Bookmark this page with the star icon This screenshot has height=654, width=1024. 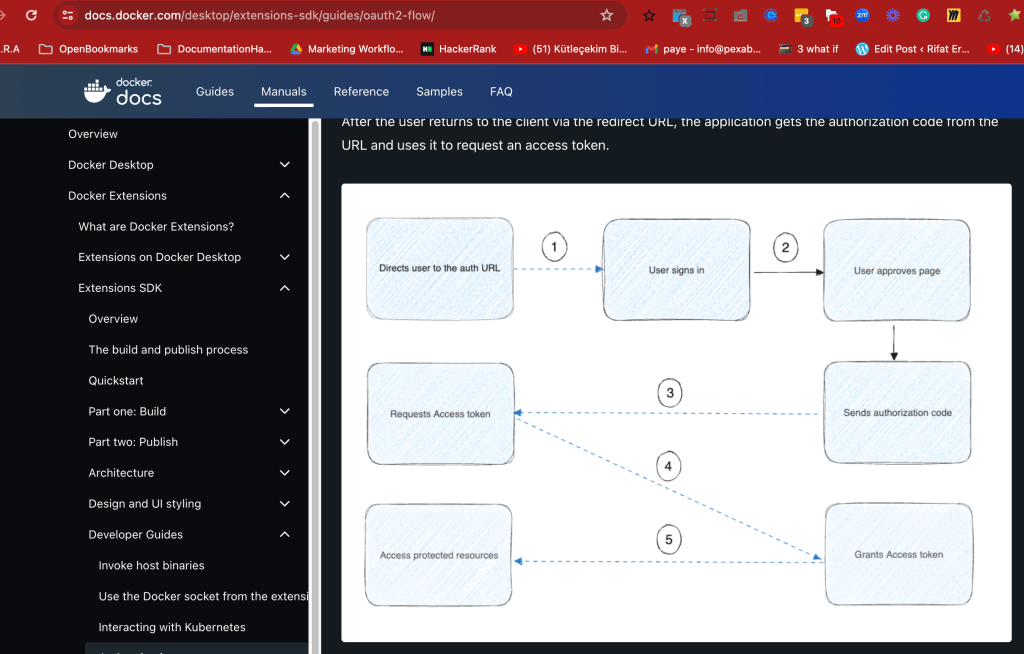pyautogui.click(x=607, y=15)
